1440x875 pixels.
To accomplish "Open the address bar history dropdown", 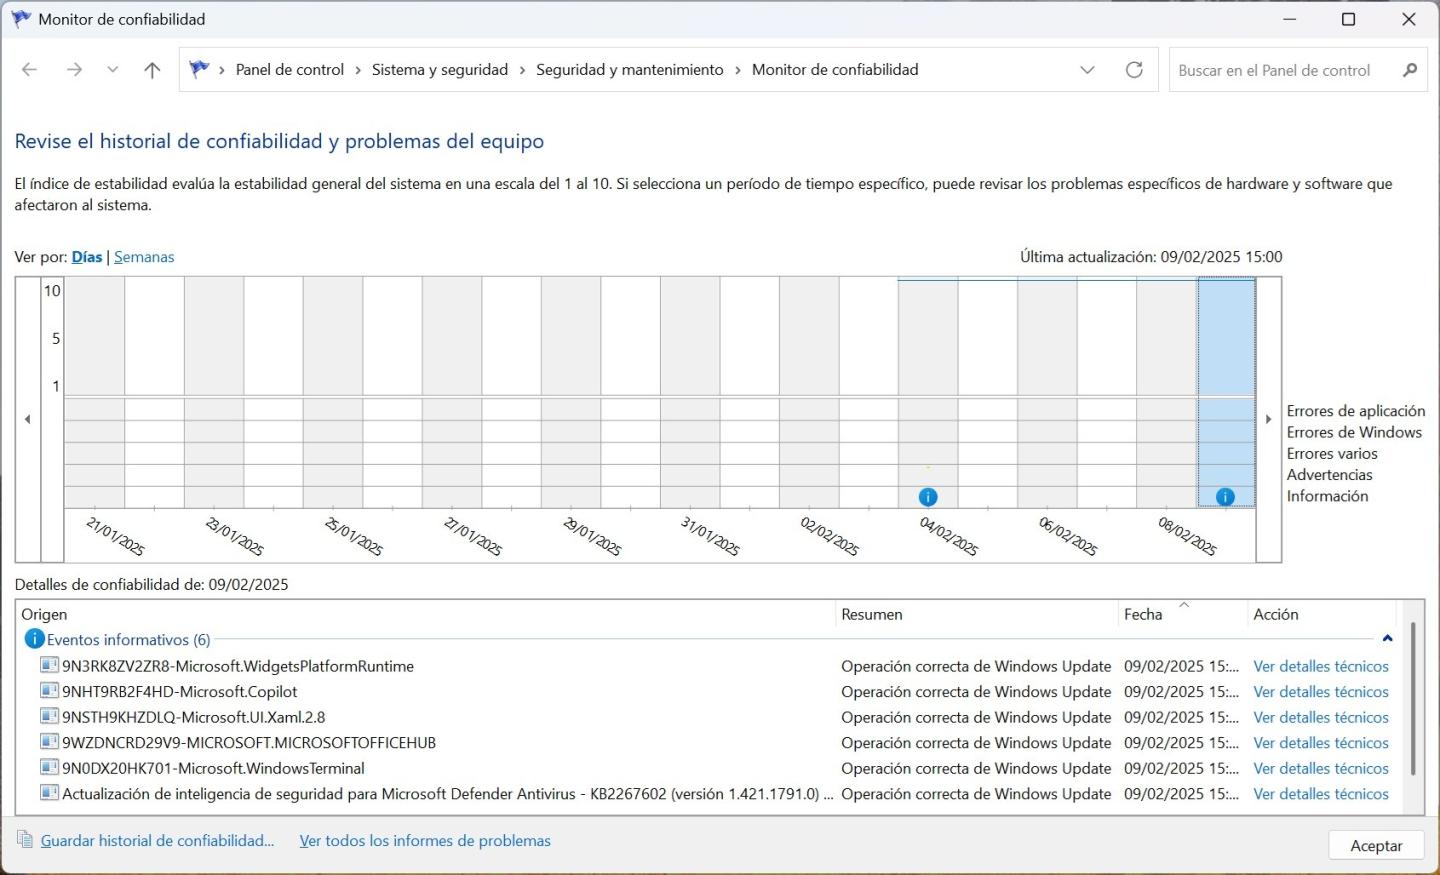I will [1087, 70].
